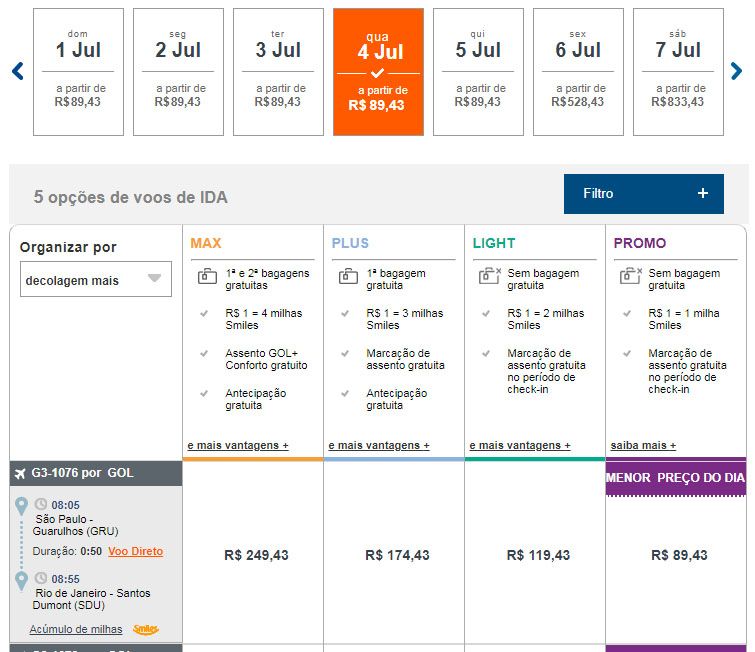Select the dom 1 Jul date card

(x=78, y=72)
